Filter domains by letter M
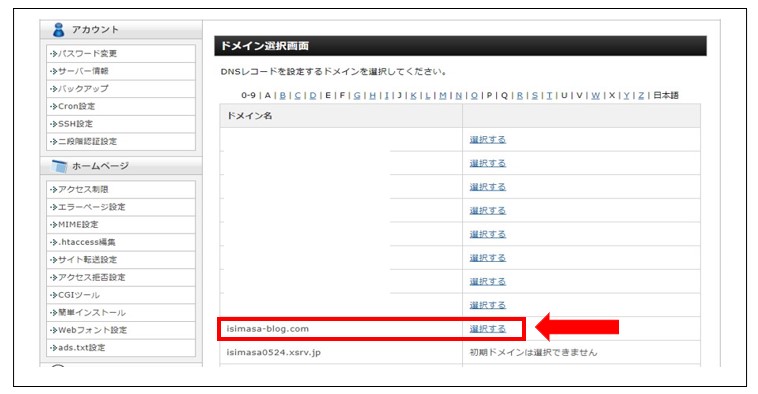The image size is (758, 394). (x=443, y=95)
